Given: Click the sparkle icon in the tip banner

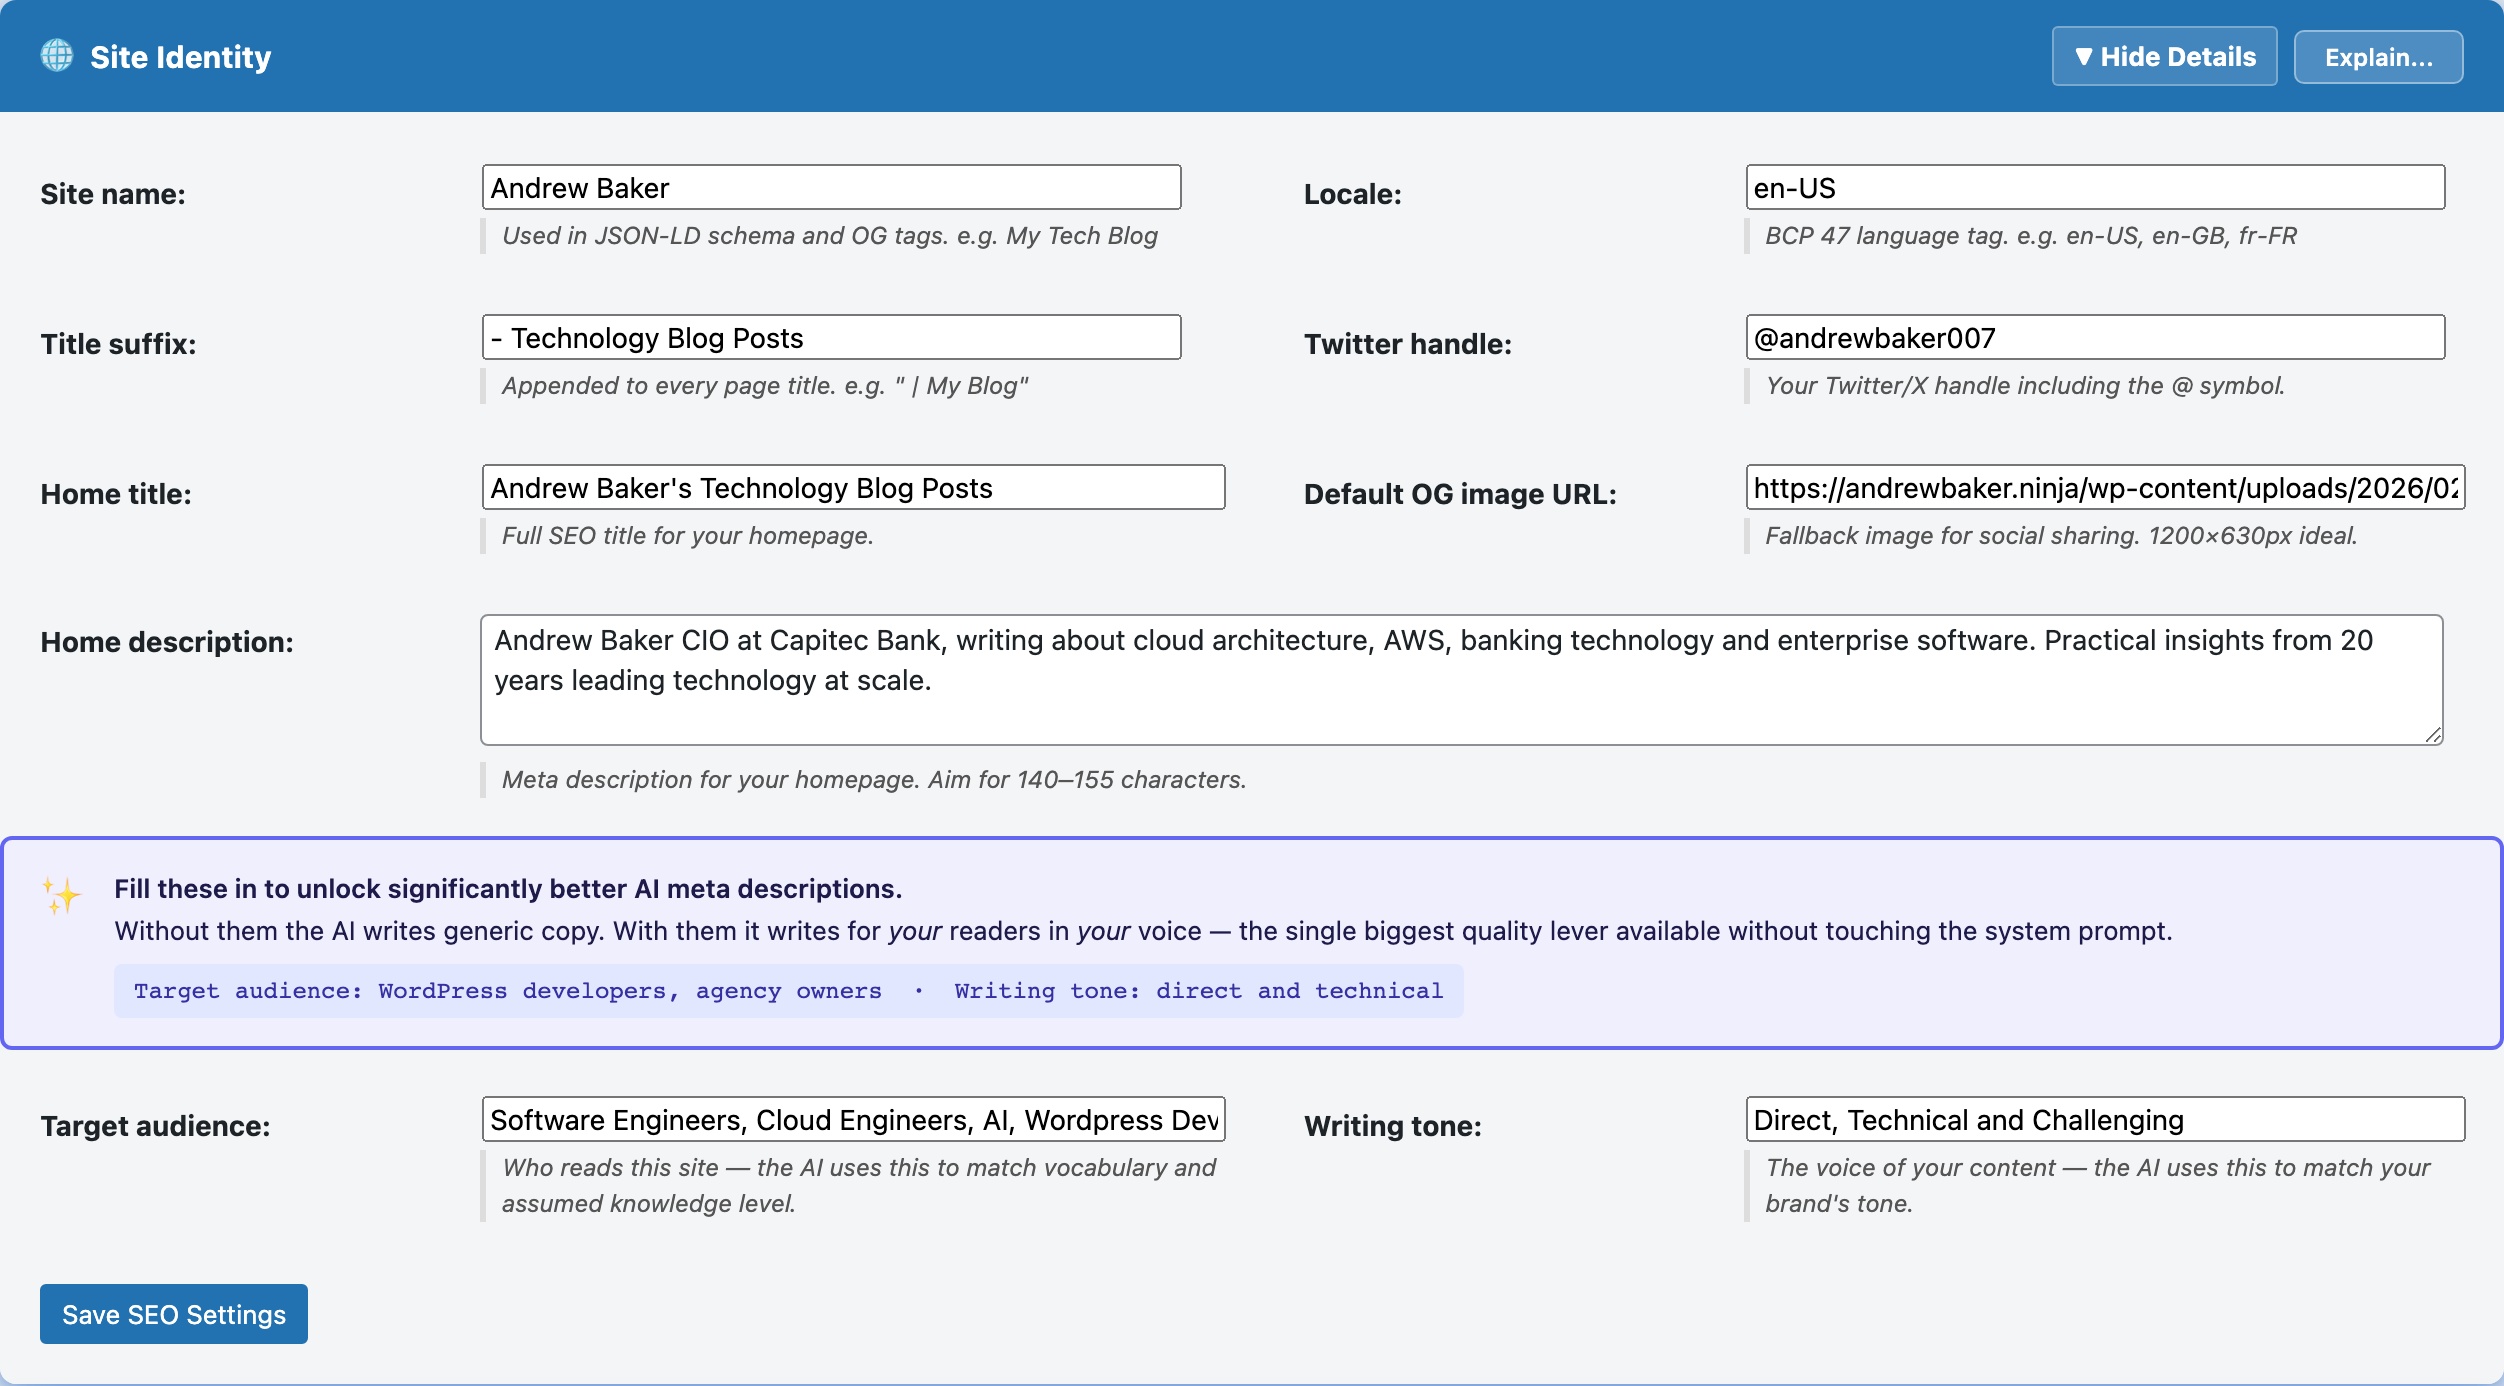Looking at the screenshot, I should [x=60, y=895].
